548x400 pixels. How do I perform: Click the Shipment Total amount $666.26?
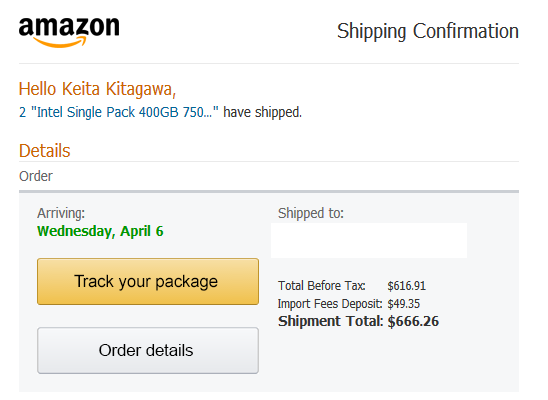(413, 321)
